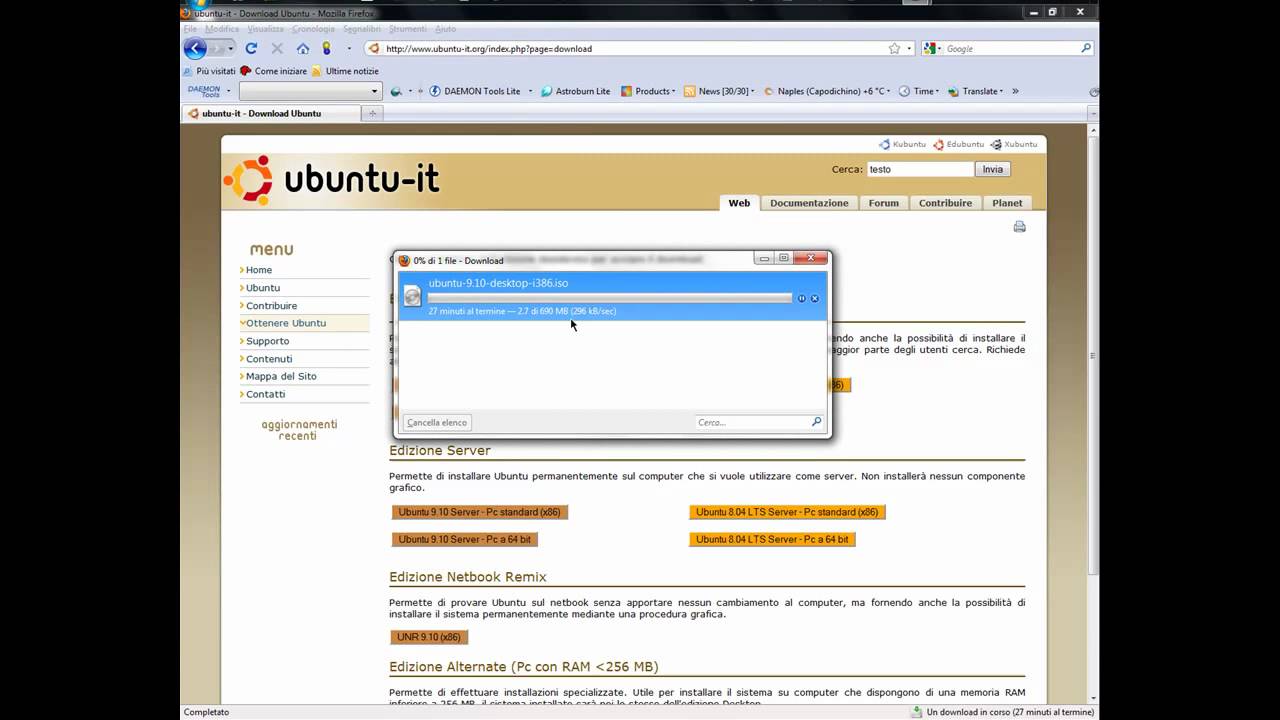
Task: Run Google search with the magnifier icon
Action: [1086, 48]
